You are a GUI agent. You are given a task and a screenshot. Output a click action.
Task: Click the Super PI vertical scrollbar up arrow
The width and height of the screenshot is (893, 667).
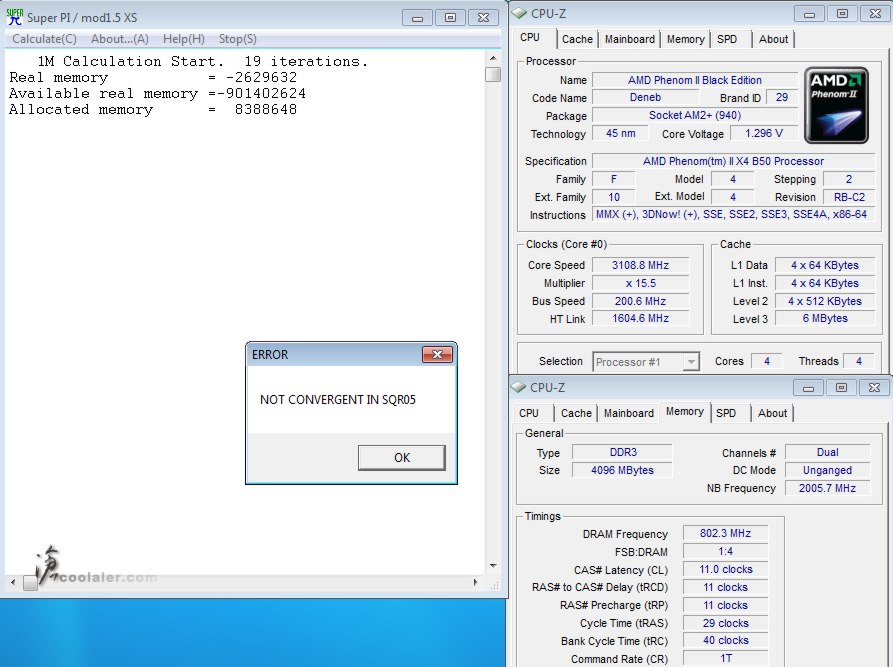pyautogui.click(x=493, y=58)
